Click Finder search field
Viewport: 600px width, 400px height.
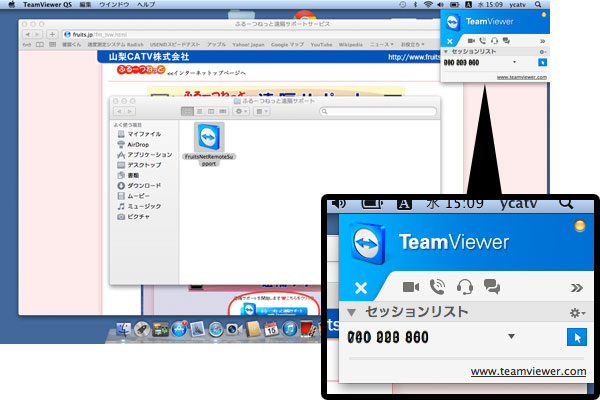pos(378,111)
